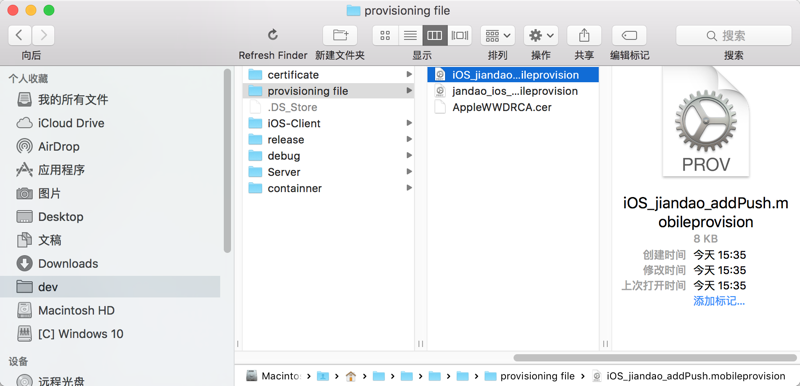Screen dimensions: 800x386
Task: Click provisioning file in path bar
Action: (530, 376)
